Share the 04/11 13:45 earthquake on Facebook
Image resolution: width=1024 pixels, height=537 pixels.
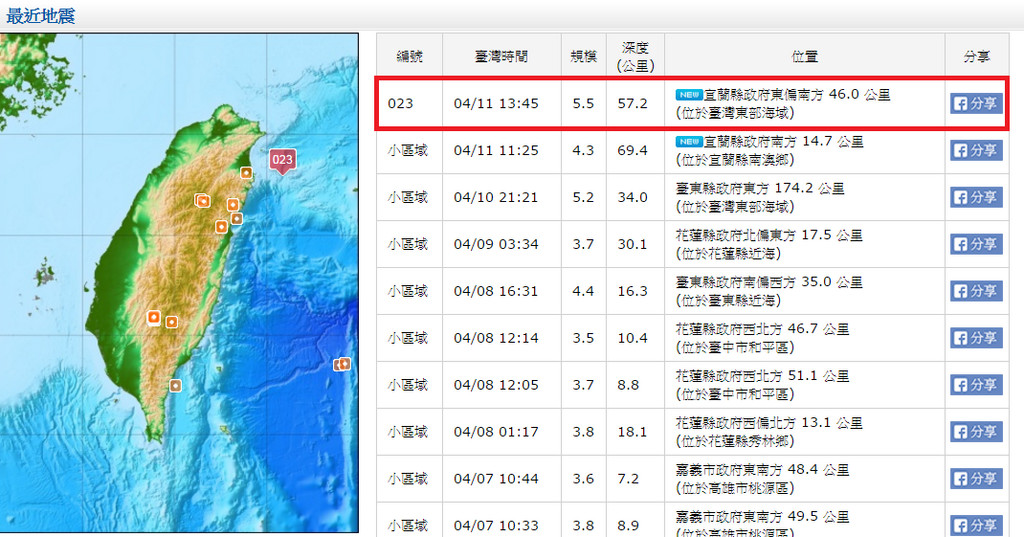(975, 103)
